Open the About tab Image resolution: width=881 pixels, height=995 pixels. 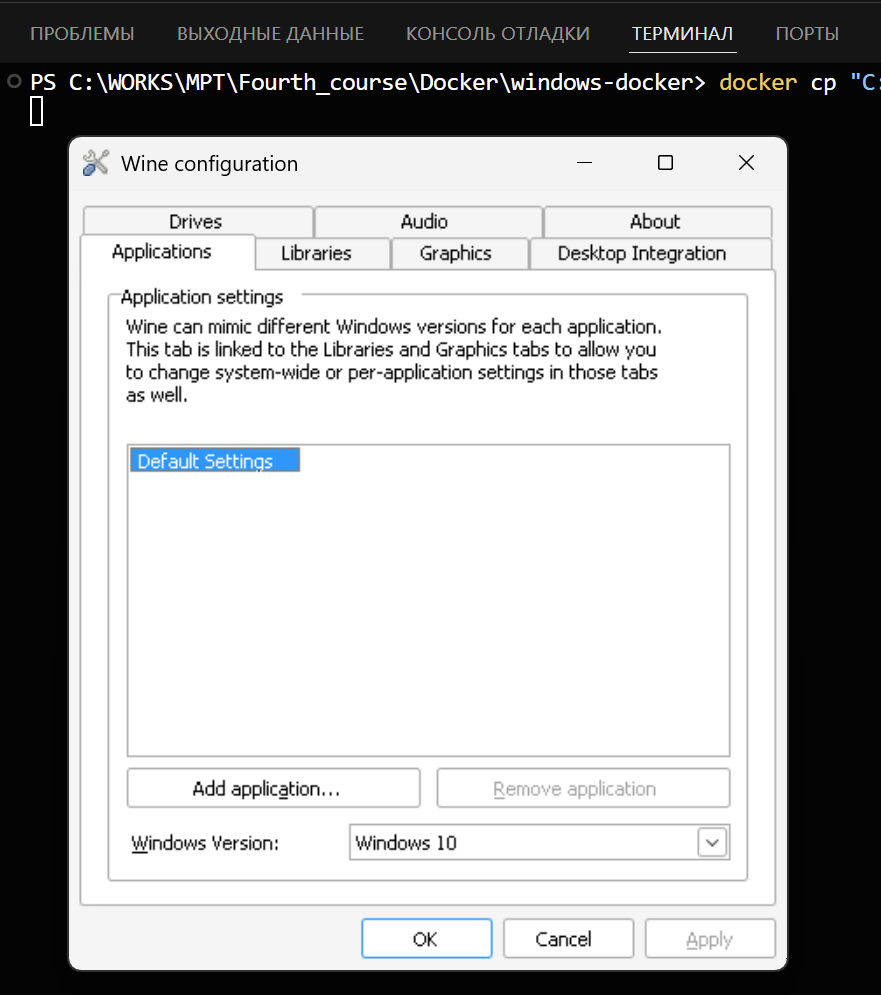(658, 221)
